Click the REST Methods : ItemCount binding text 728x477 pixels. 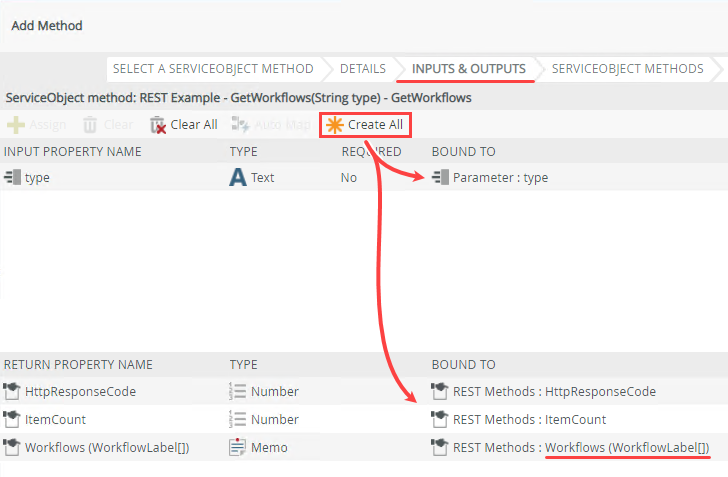(x=529, y=419)
